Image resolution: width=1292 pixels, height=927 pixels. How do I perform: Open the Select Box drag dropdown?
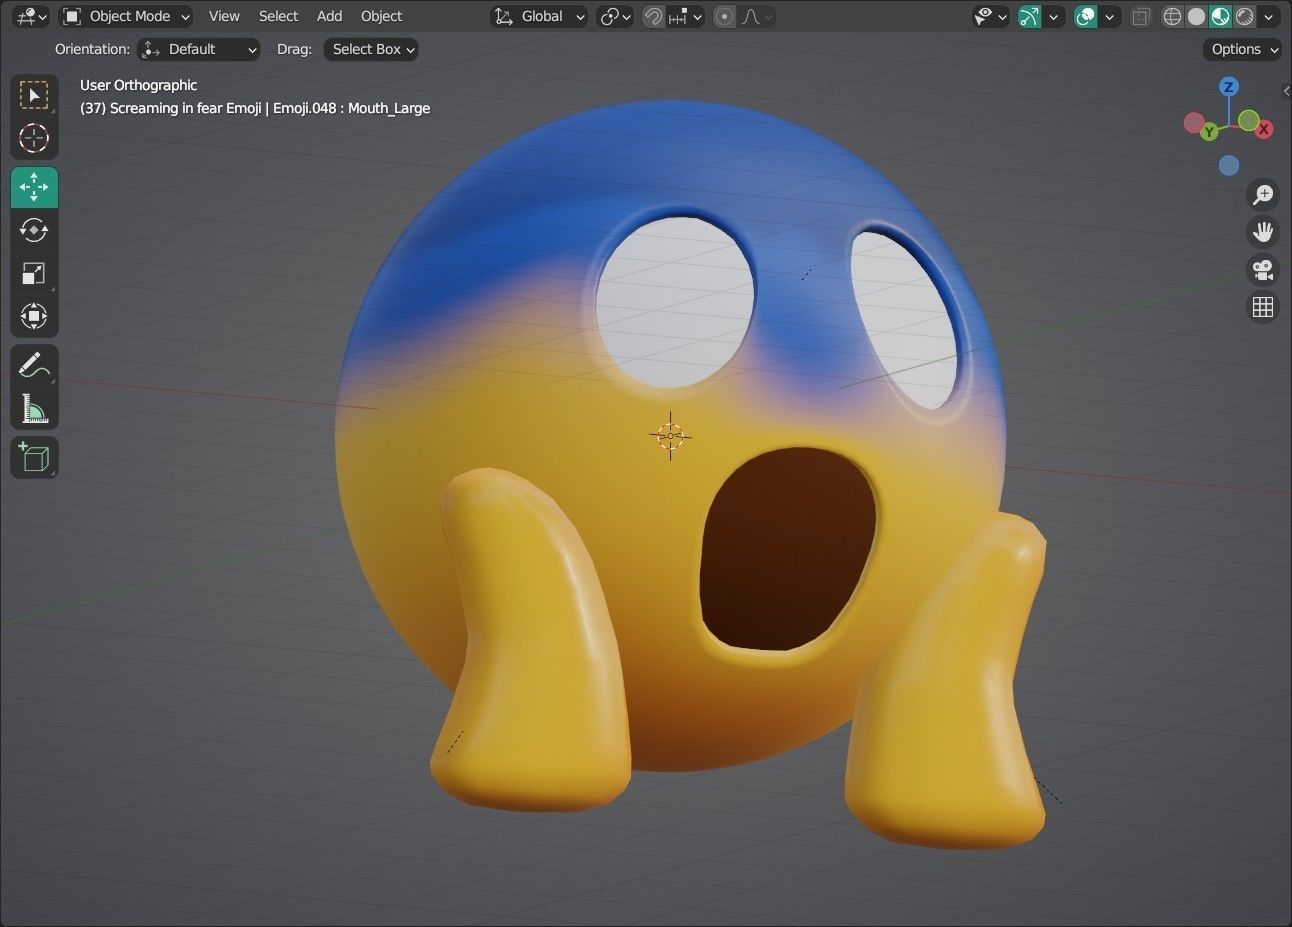[x=370, y=49]
